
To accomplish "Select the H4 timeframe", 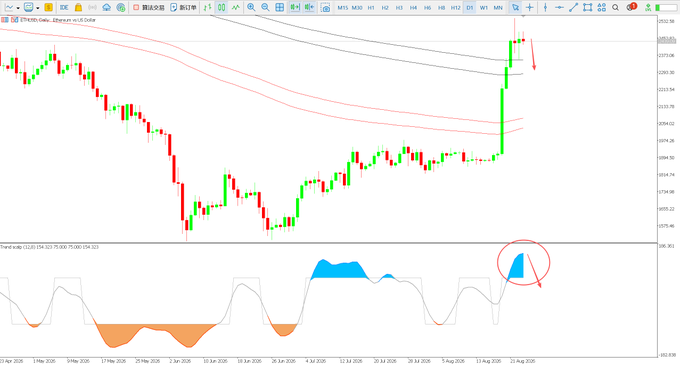I will 413,8.
